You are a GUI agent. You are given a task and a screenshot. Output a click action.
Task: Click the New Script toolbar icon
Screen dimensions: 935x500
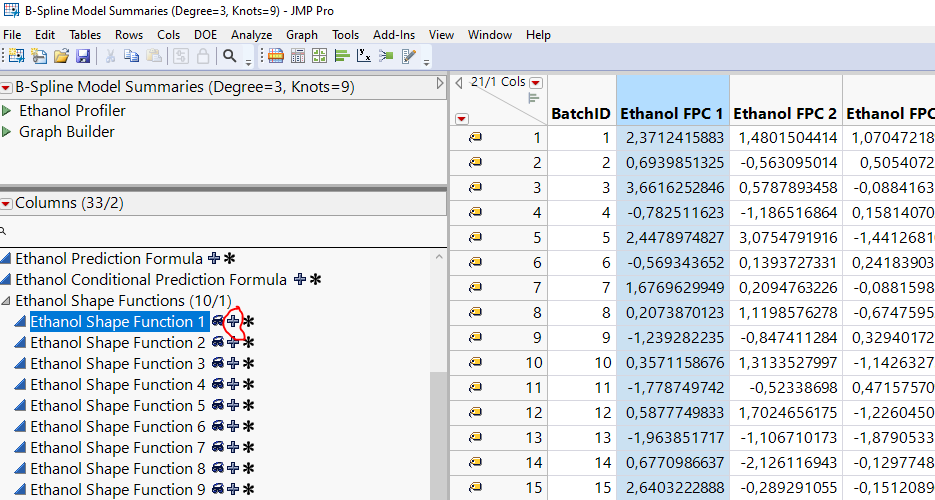39,57
